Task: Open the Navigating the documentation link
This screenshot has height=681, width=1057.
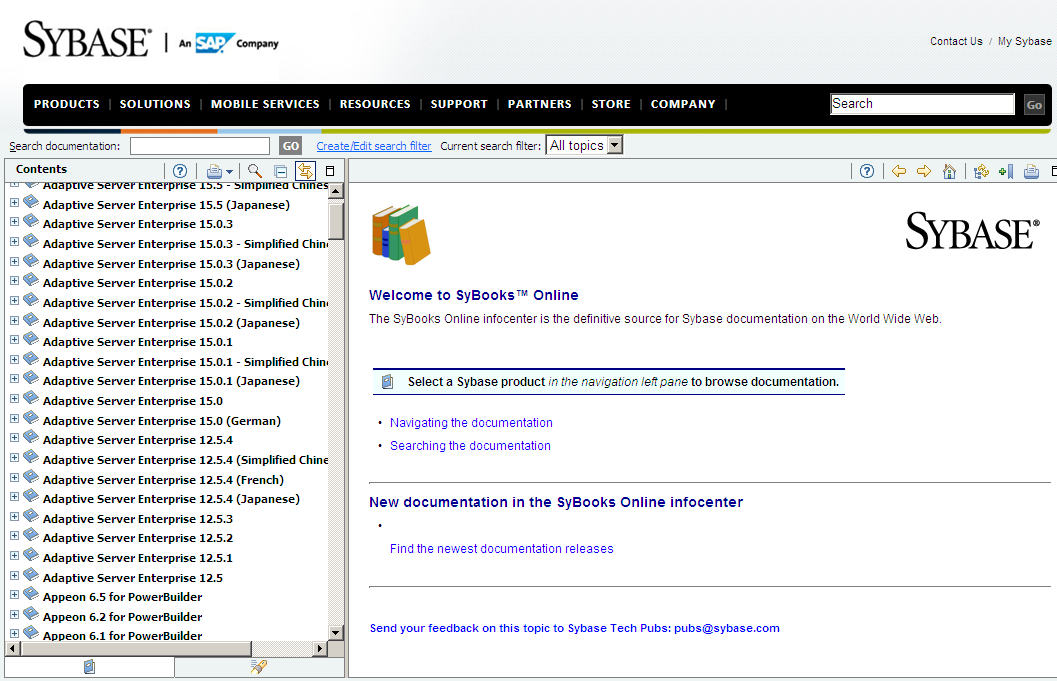Action: click(x=471, y=423)
